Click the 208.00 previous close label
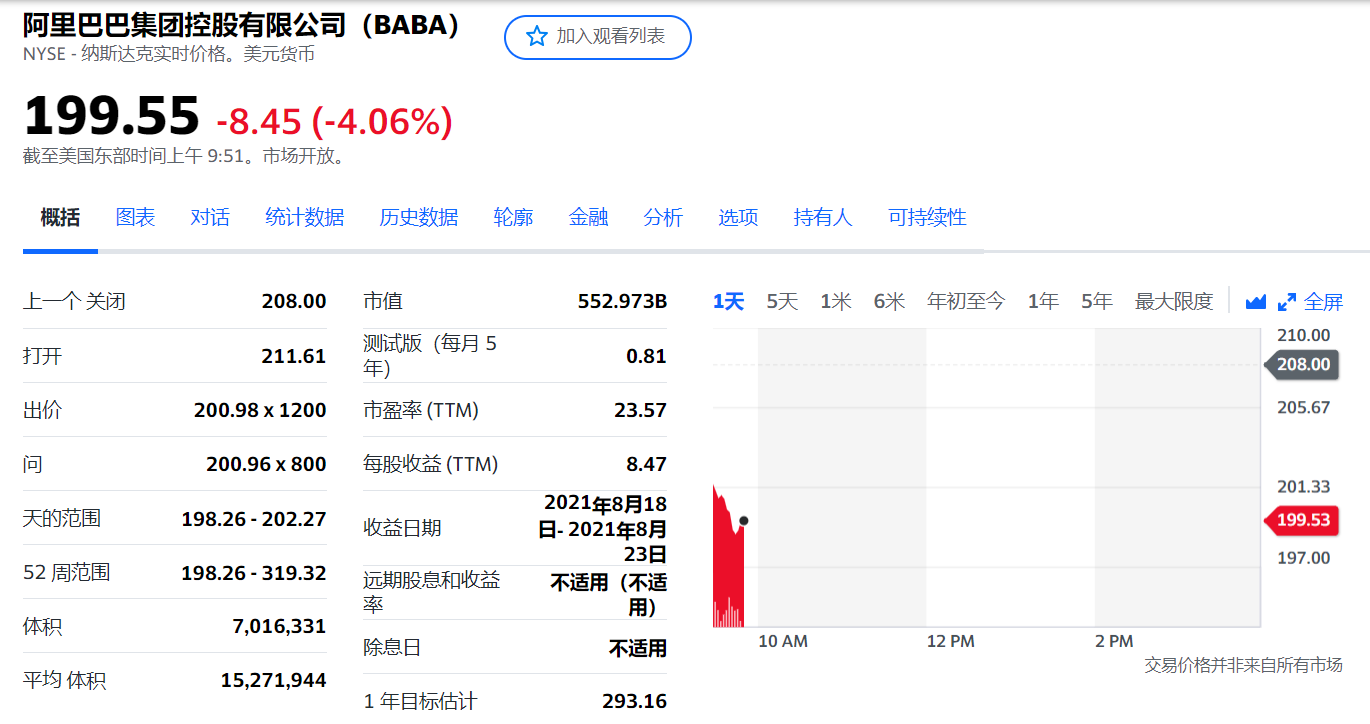This screenshot has width=1370, height=724. click(1303, 364)
